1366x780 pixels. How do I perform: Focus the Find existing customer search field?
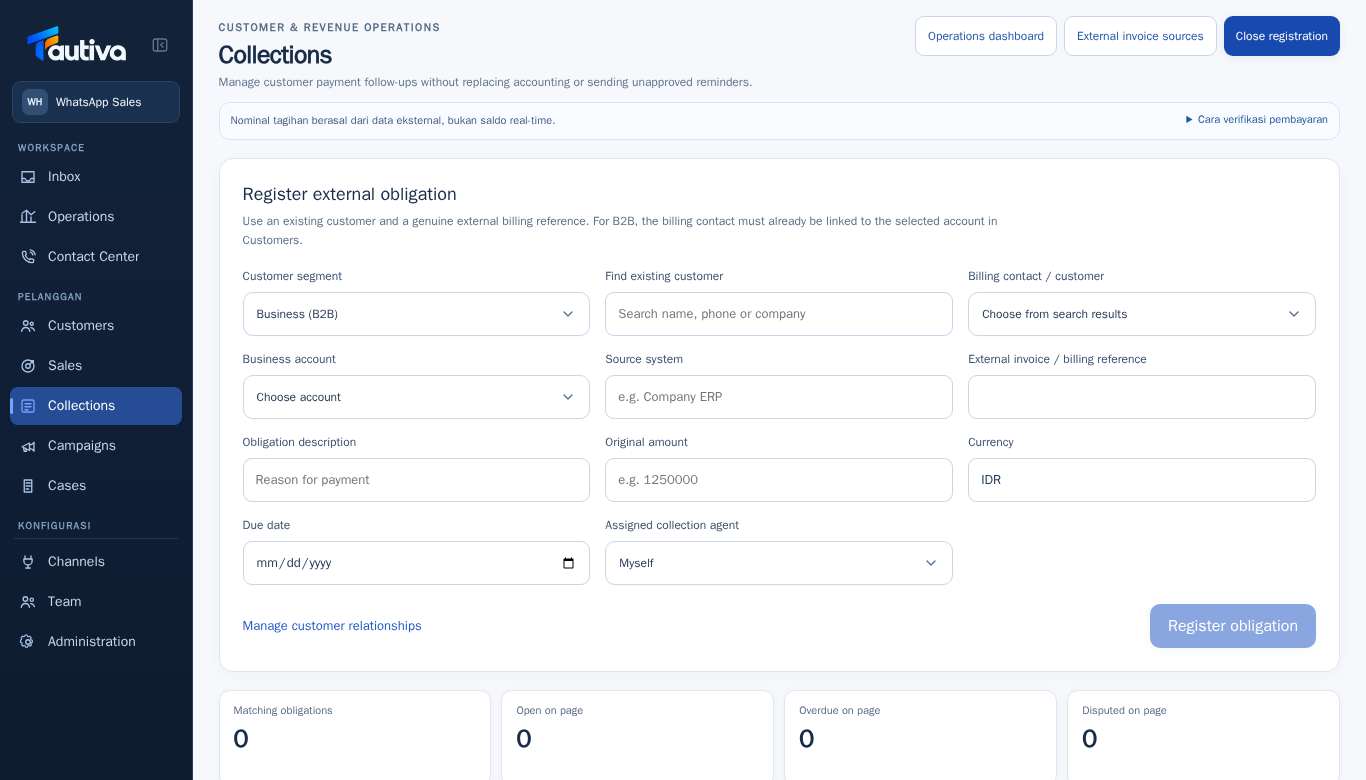point(778,314)
